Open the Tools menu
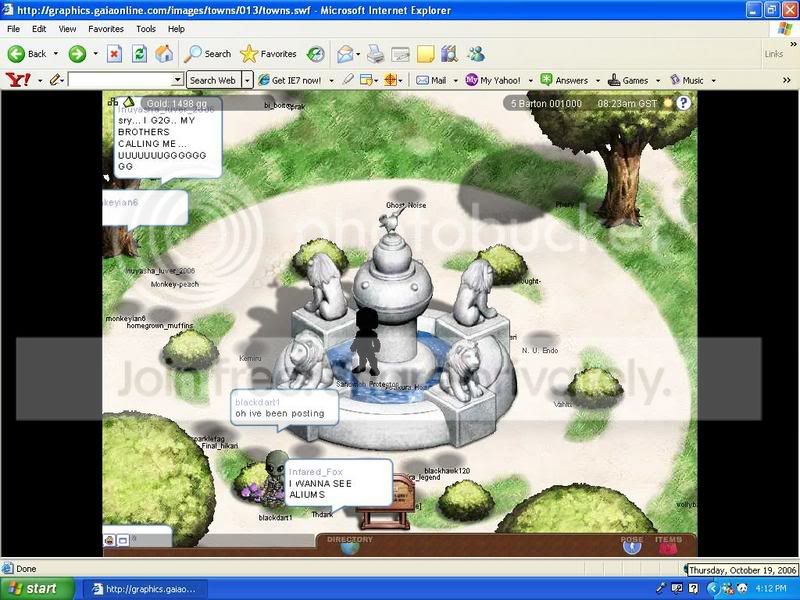The width and height of the screenshot is (800, 600). [x=146, y=29]
